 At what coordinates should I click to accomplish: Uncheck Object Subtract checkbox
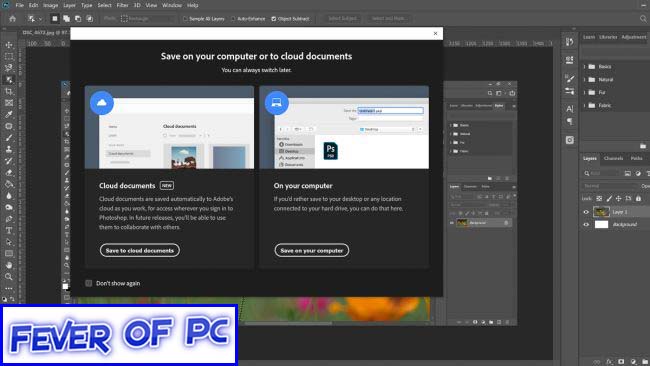[x=274, y=19]
